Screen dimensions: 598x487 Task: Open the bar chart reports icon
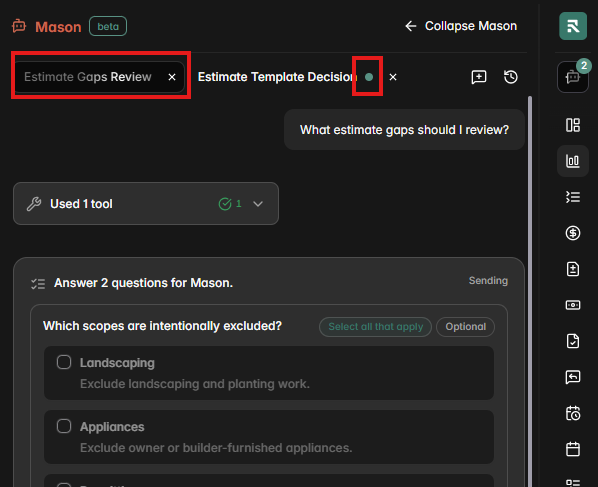coord(572,161)
